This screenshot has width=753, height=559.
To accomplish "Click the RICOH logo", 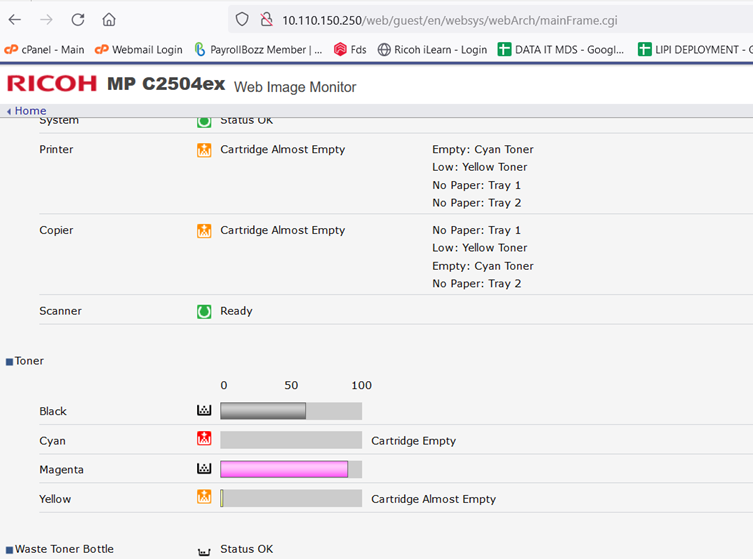I will point(52,84).
